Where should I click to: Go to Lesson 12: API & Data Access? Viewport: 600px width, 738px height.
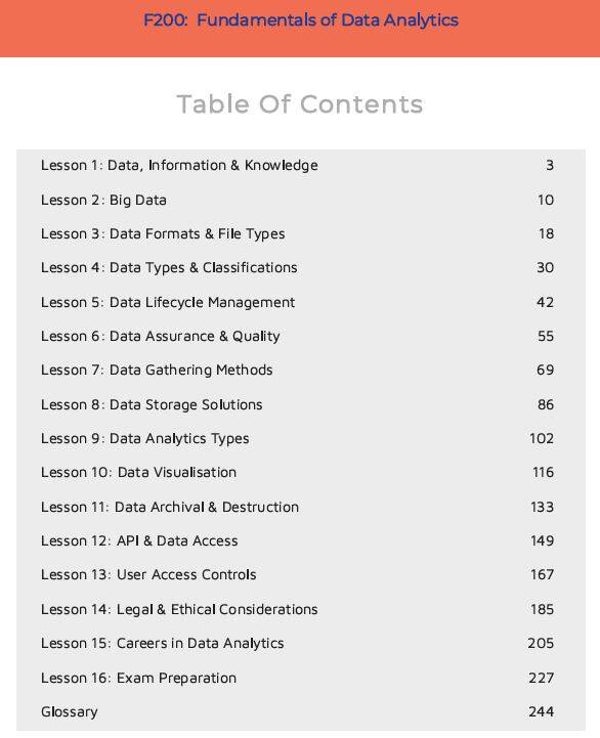[139, 541]
